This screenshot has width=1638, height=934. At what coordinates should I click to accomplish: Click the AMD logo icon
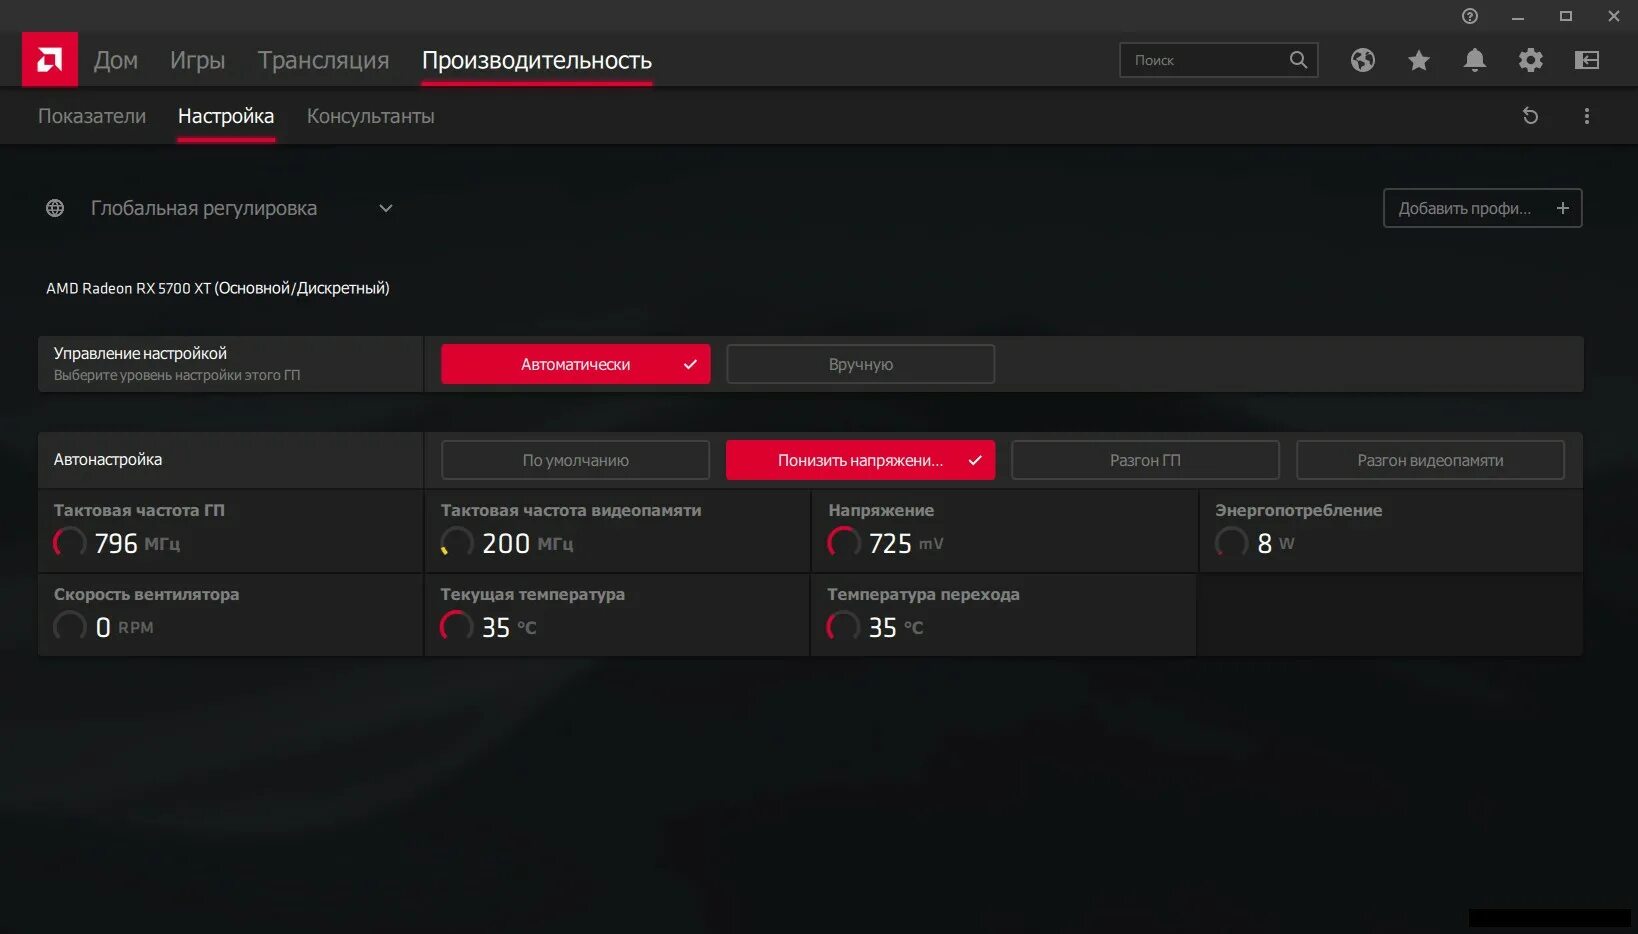coord(50,60)
